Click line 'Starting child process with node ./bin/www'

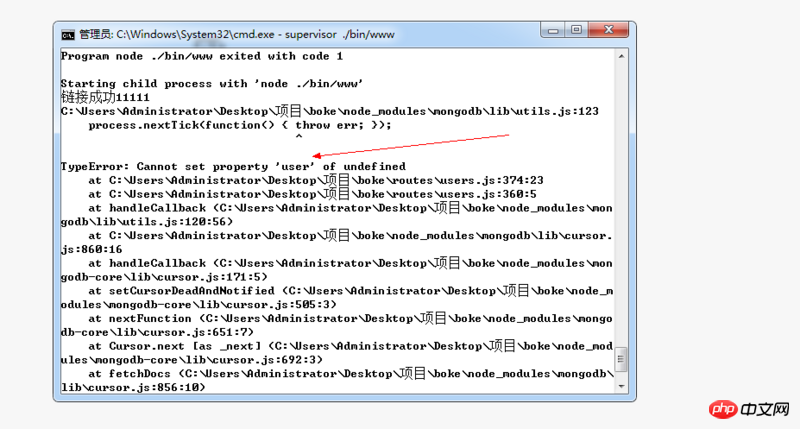(x=212, y=84)
